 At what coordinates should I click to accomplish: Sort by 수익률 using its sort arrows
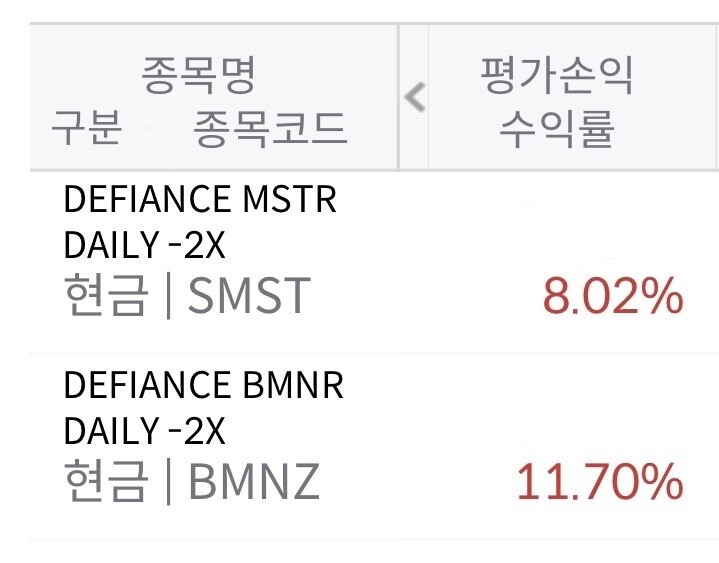[x=641, y=128]
